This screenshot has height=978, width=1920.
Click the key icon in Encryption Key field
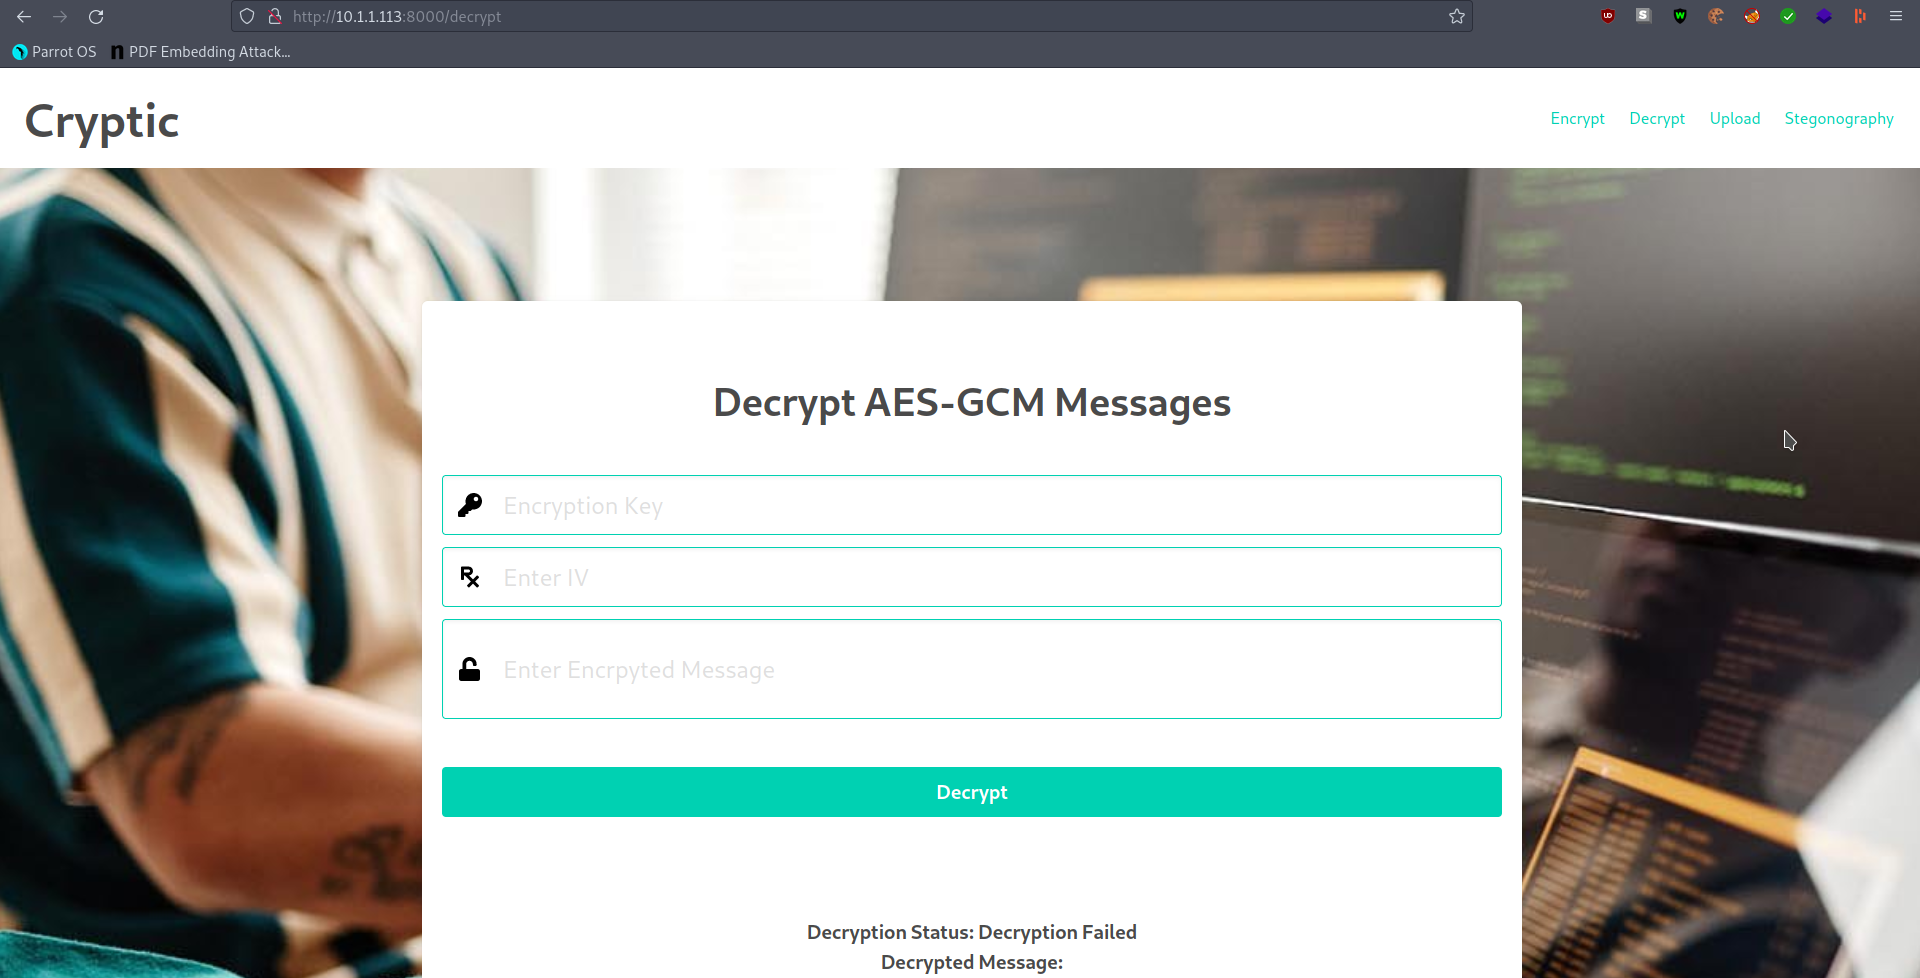470,505
